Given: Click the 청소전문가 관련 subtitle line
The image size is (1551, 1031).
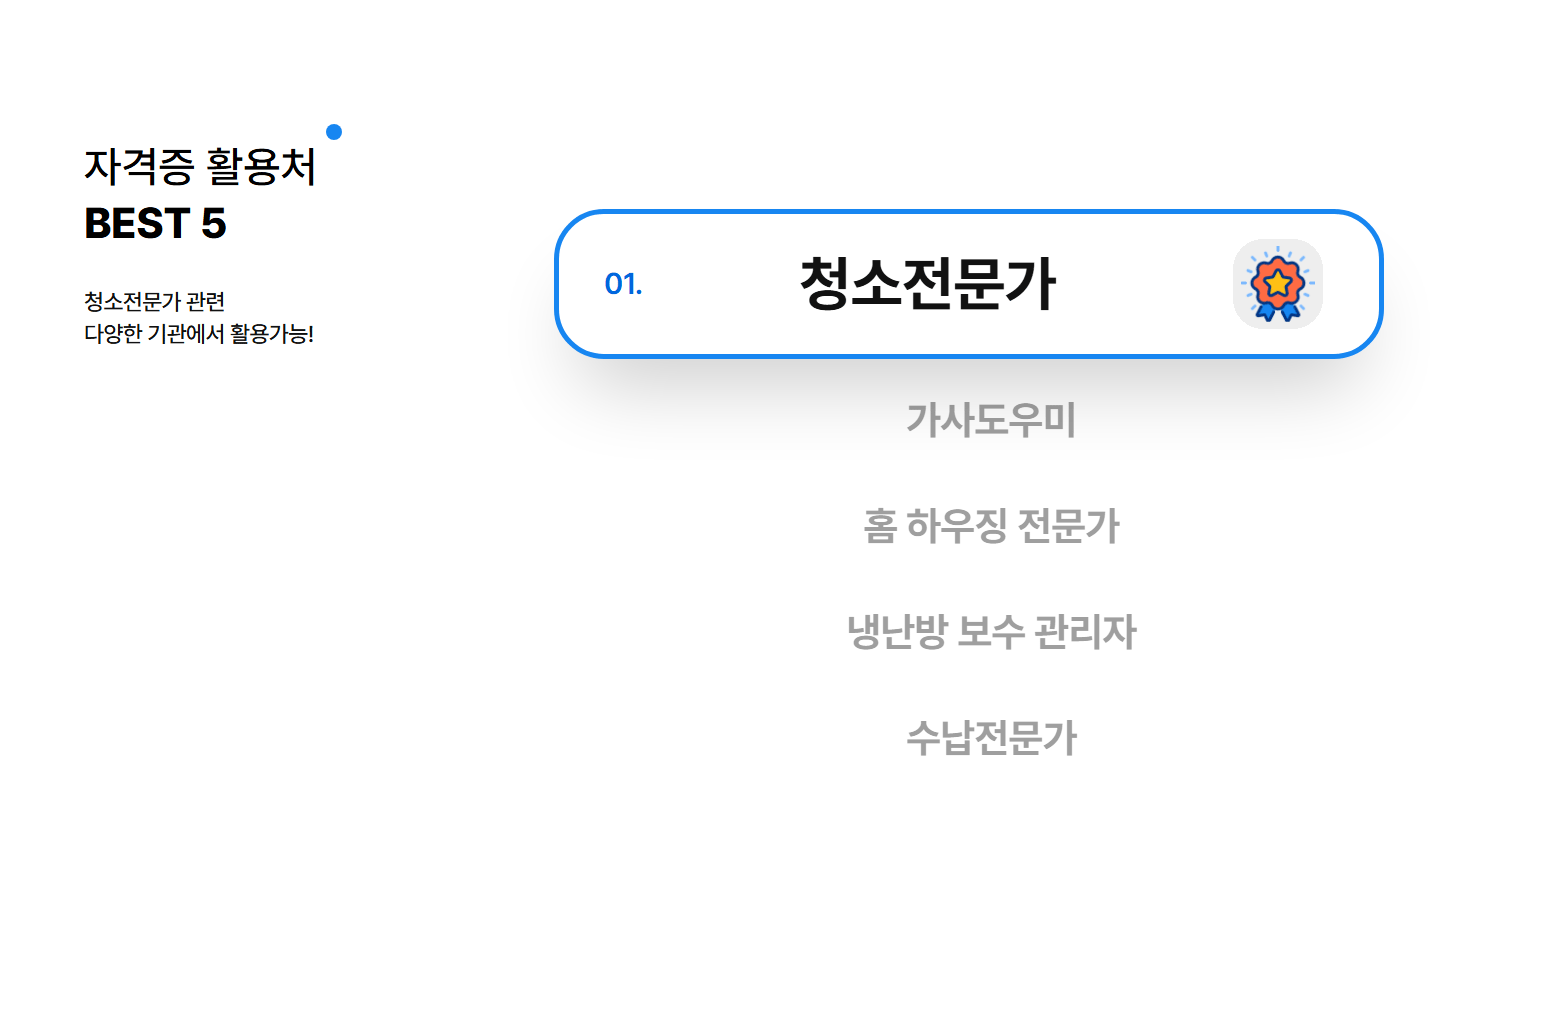Looking at the screenshot, I should coord(154,301).
